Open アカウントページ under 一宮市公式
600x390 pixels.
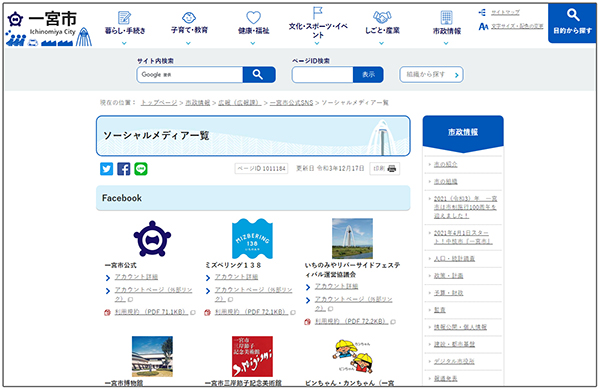tap(153, 294)
